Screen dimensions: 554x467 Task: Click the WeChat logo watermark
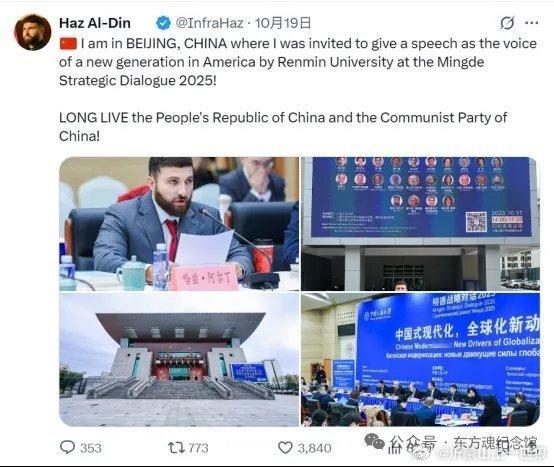[375, 442]
